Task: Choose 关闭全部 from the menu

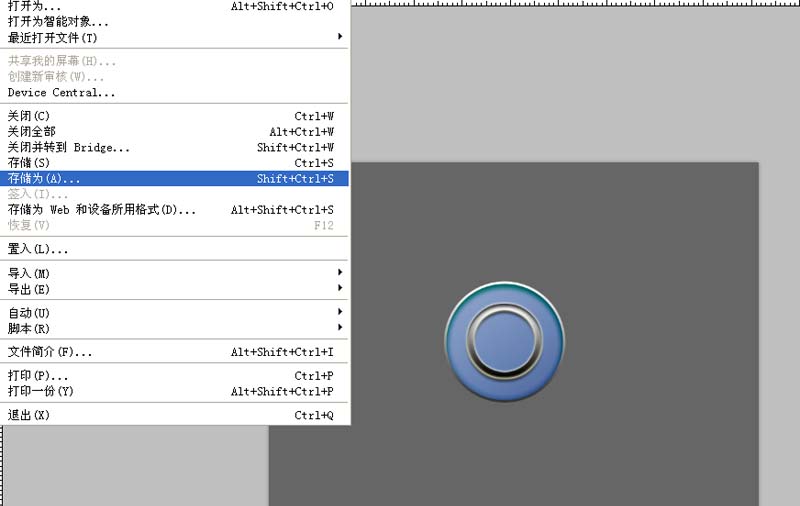Action: (x=174, y=132)
